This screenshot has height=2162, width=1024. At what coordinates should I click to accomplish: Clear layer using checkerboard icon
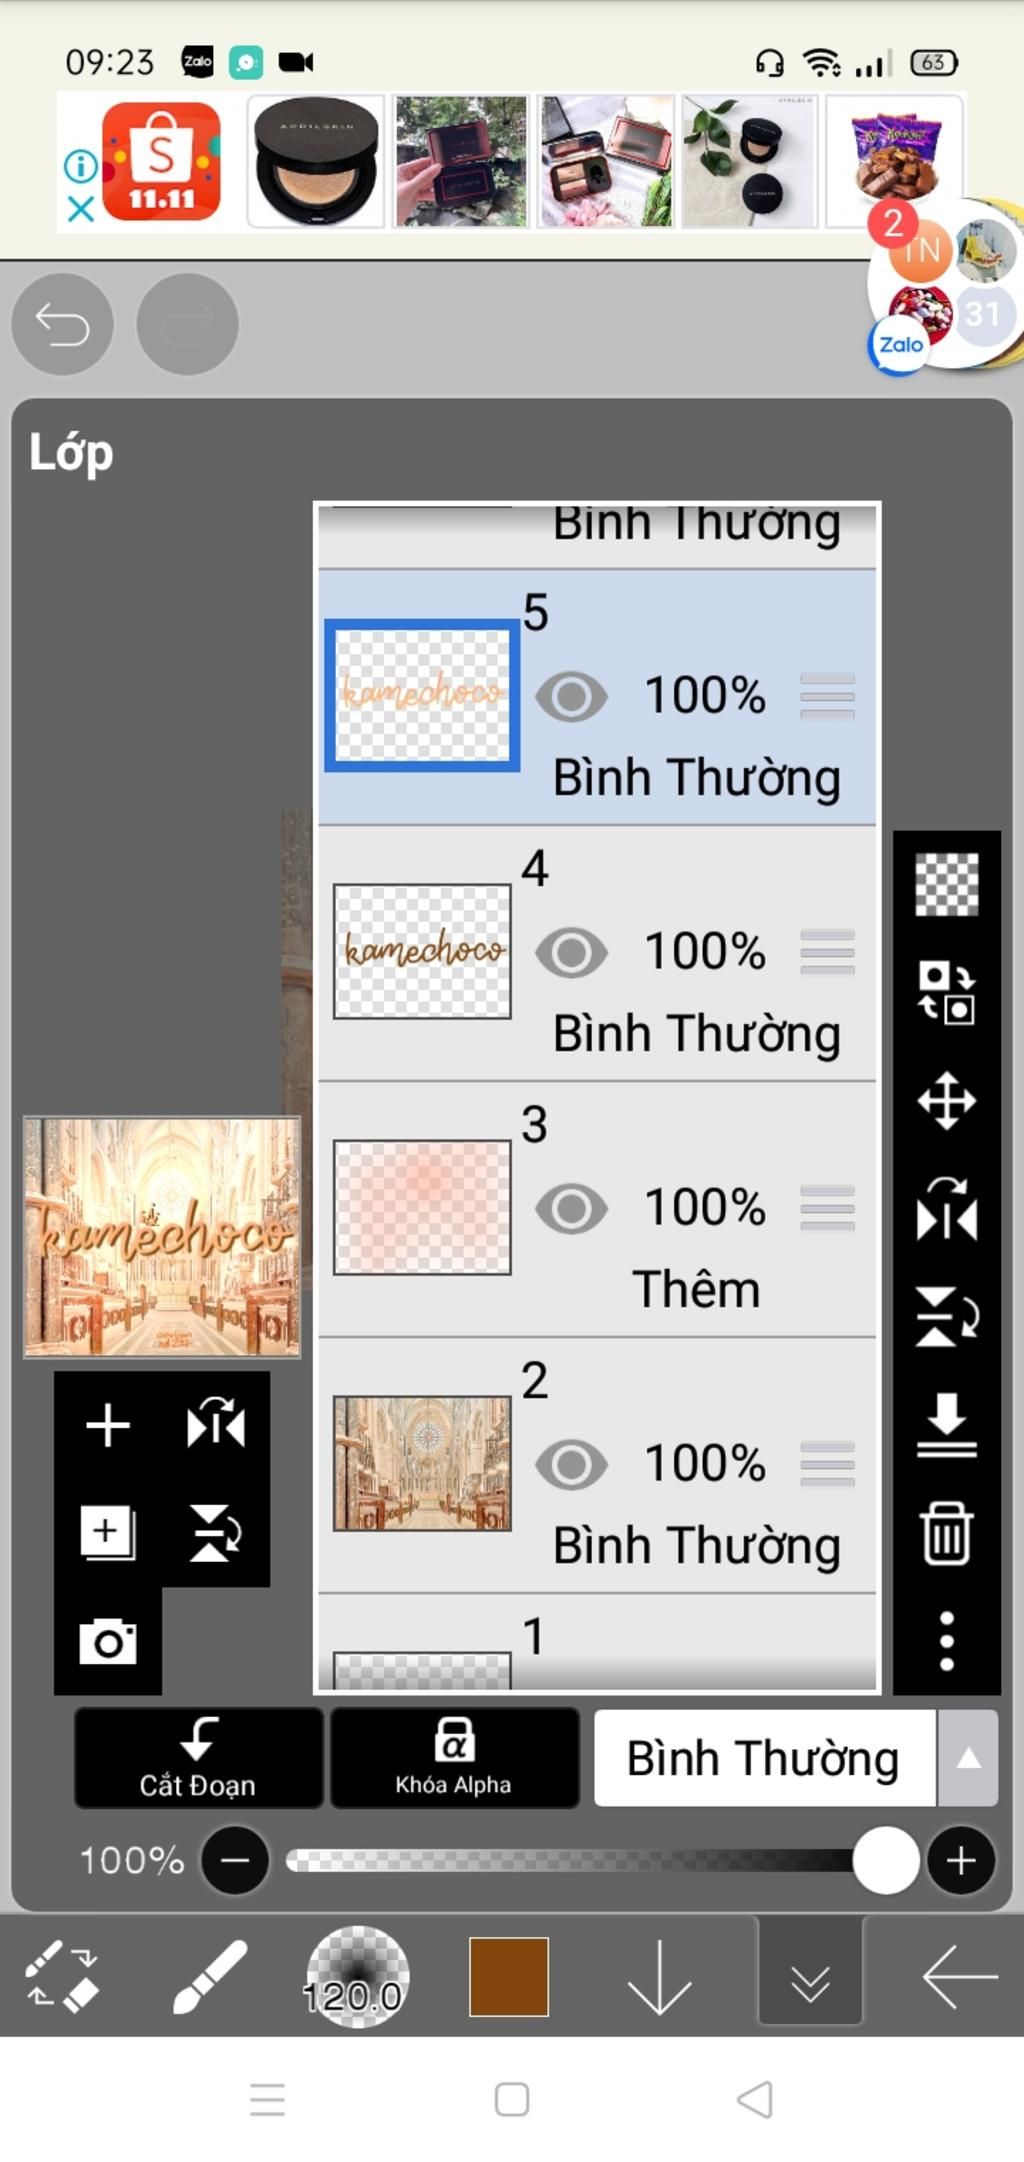pyautogui.click(x=946, y=885)
